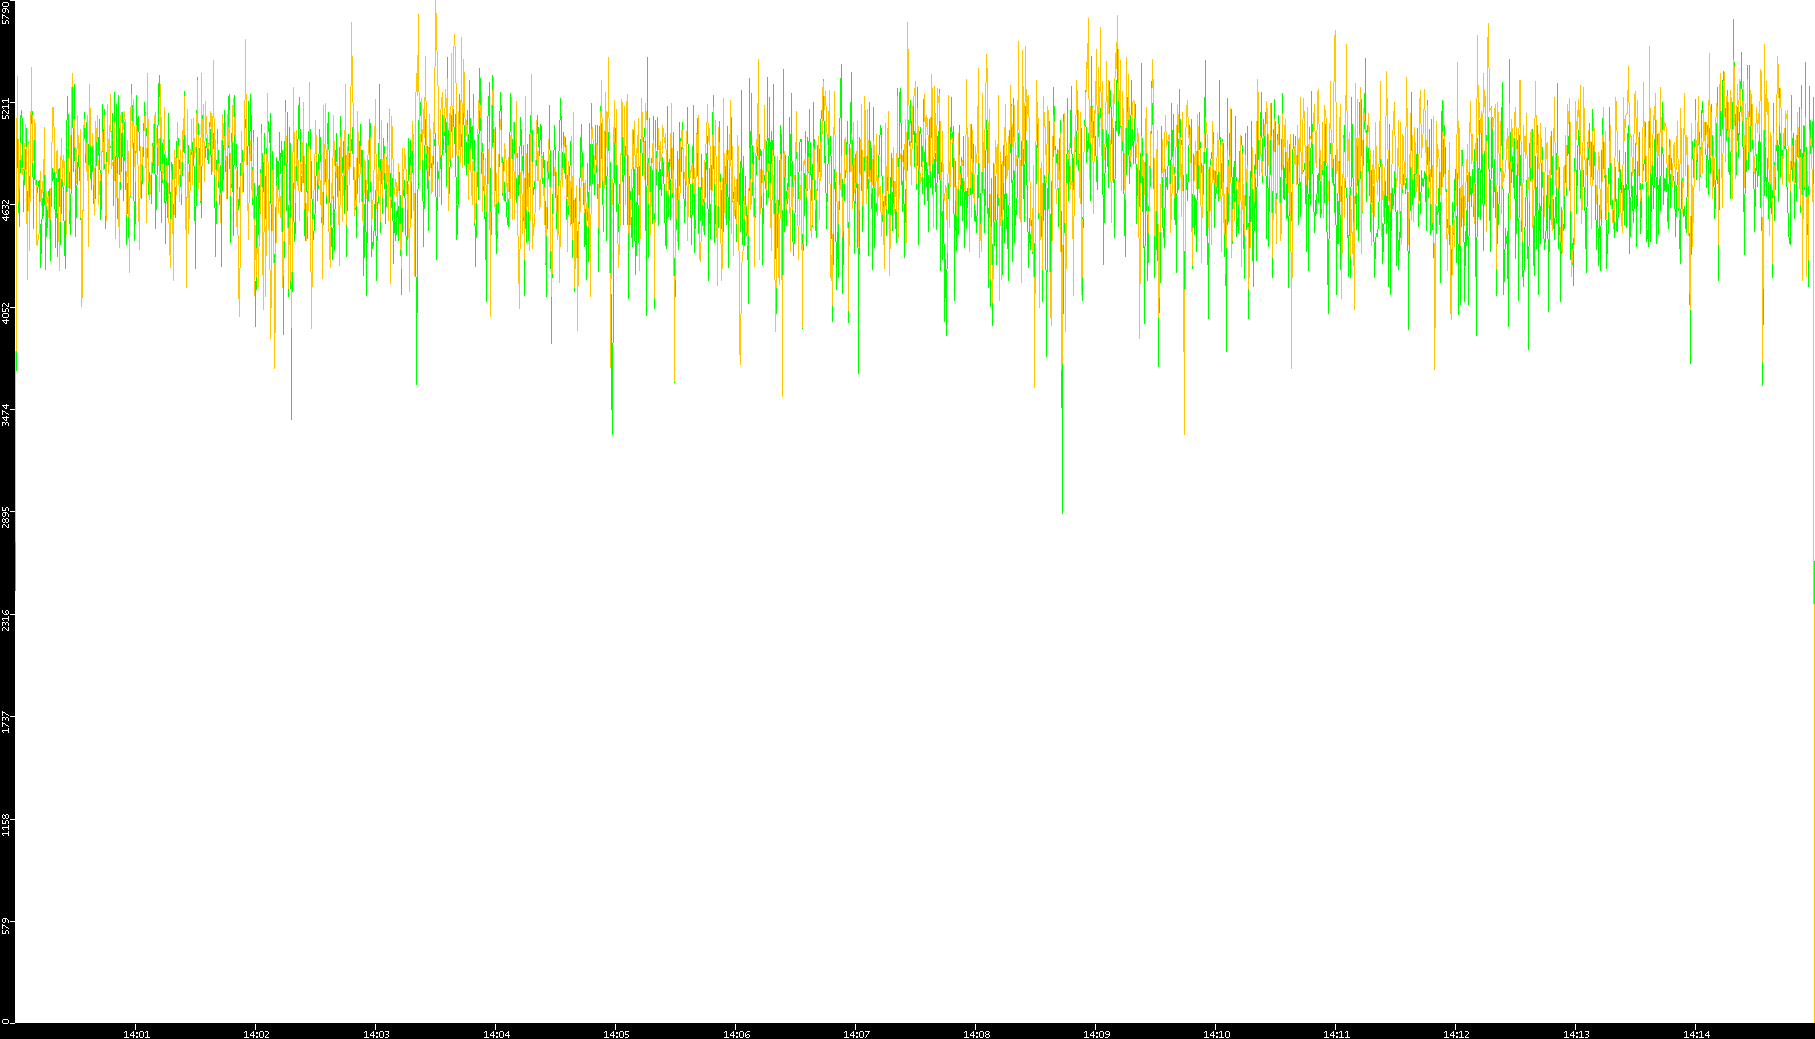Screen dimensions: 1815x1039
Task: Select the 2895 value axis label
Action: click(x=6, y=517)
